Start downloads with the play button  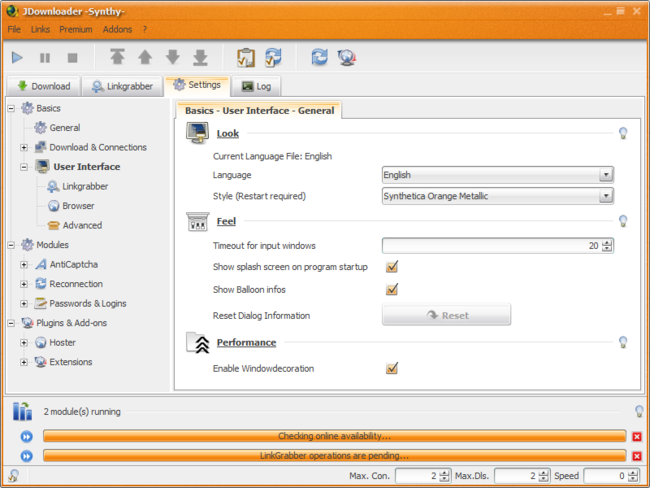[x=17, y=58]
